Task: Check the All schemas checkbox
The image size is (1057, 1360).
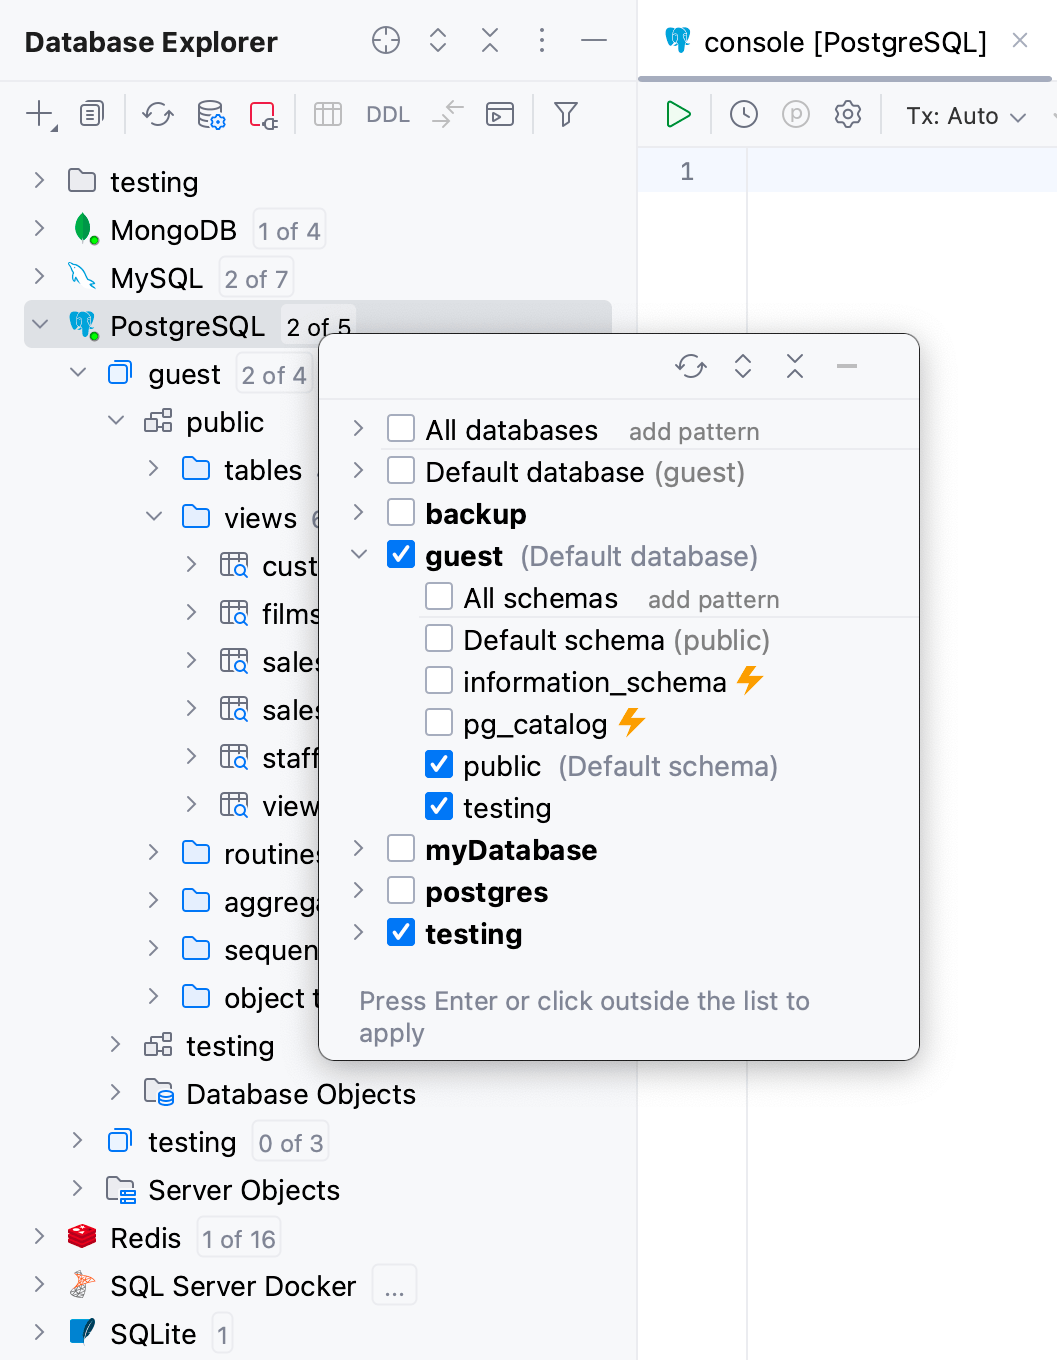Action: pyautogui.click(x=439, y=596)
